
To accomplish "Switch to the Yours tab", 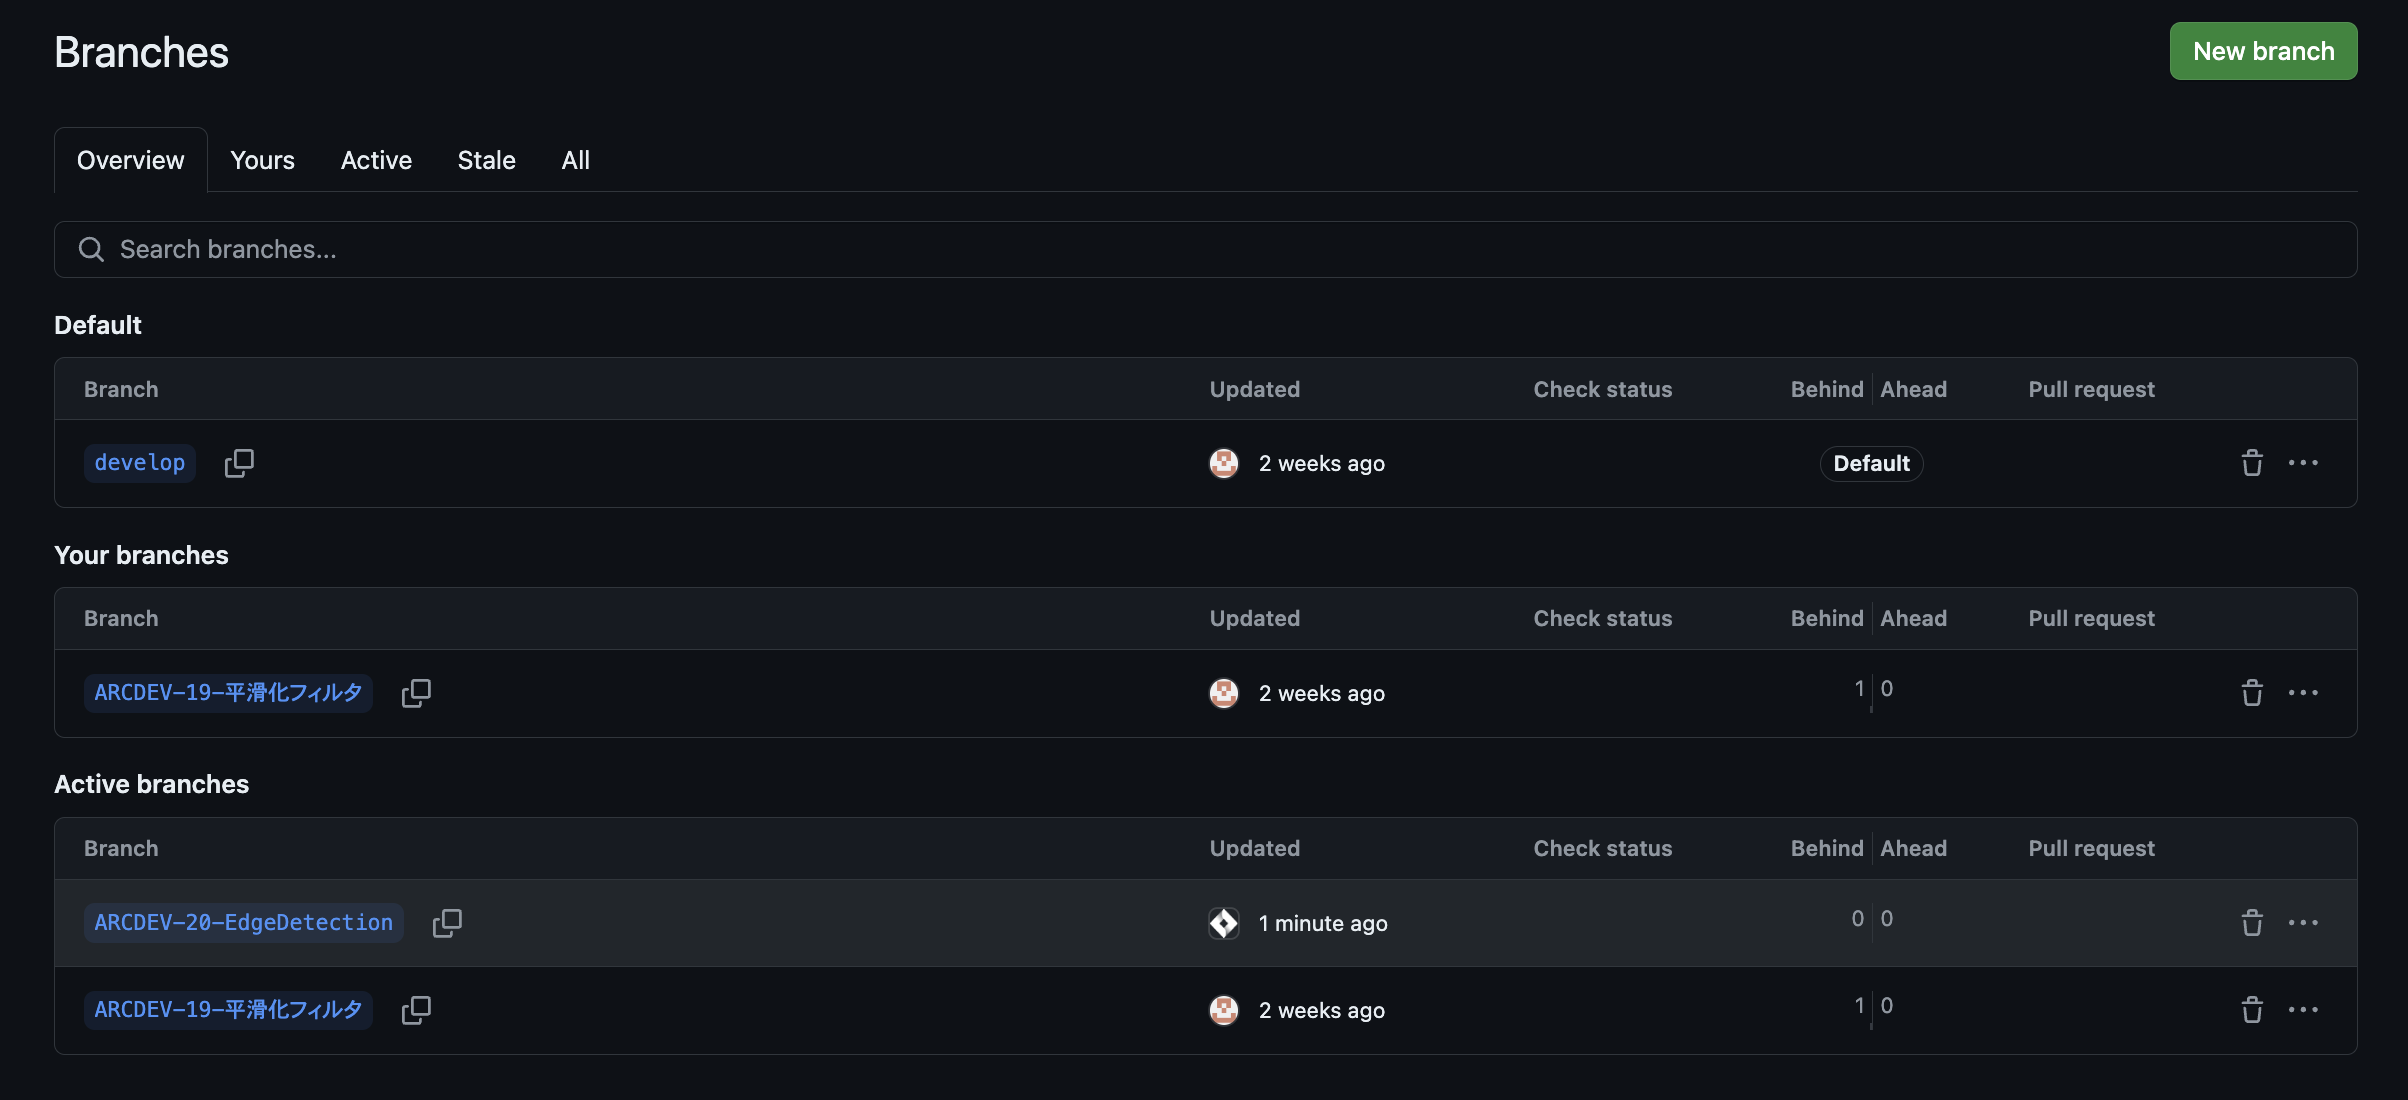I will (x=262, y=160).
